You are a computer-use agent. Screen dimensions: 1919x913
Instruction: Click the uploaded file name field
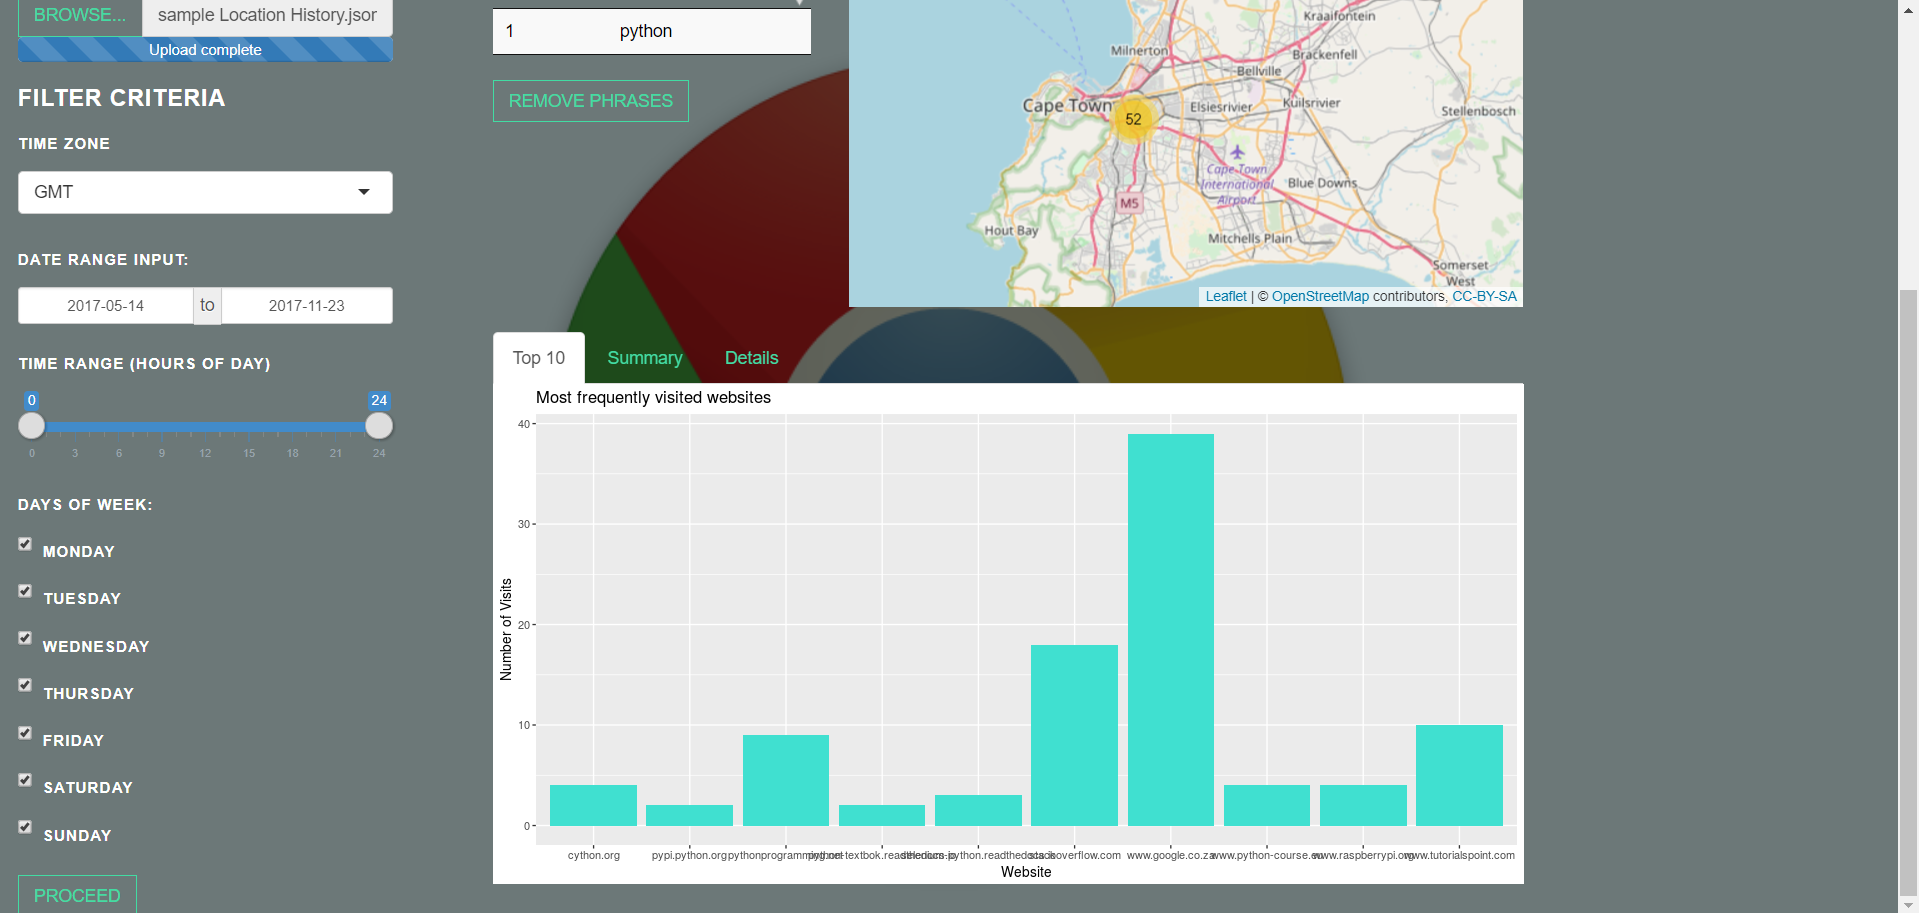[267, 16]
